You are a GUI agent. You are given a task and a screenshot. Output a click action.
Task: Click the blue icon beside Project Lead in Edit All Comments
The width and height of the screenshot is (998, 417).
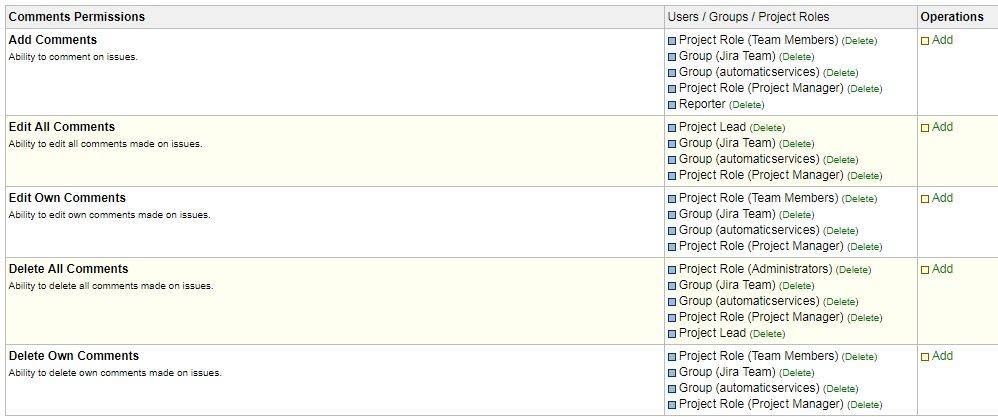tap(672, 128)
